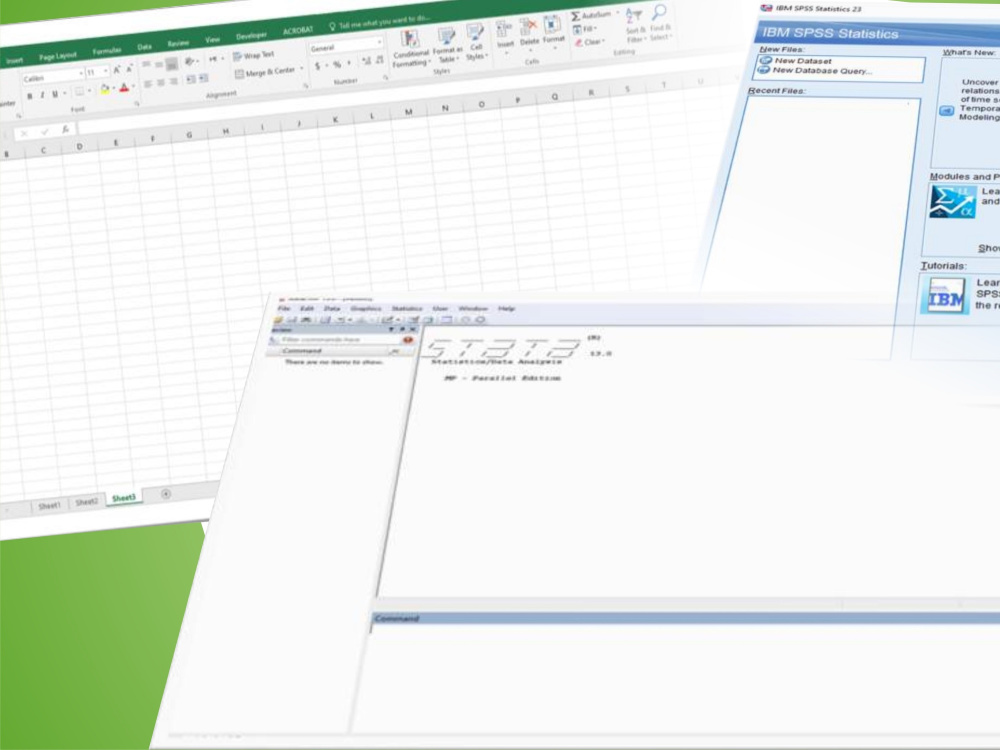Open the Excel Data tab
The width and height of the screenshot is (1000, 750).
[x=144, y=47]
